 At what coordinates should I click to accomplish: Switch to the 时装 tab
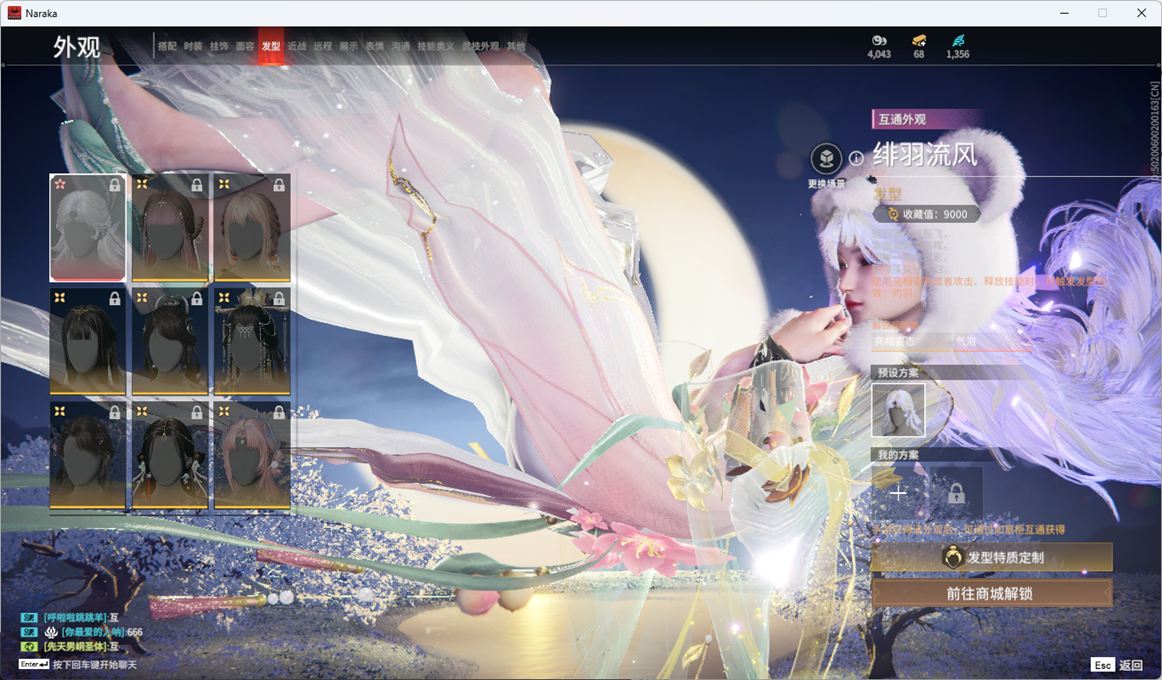[x=193, y=46]
